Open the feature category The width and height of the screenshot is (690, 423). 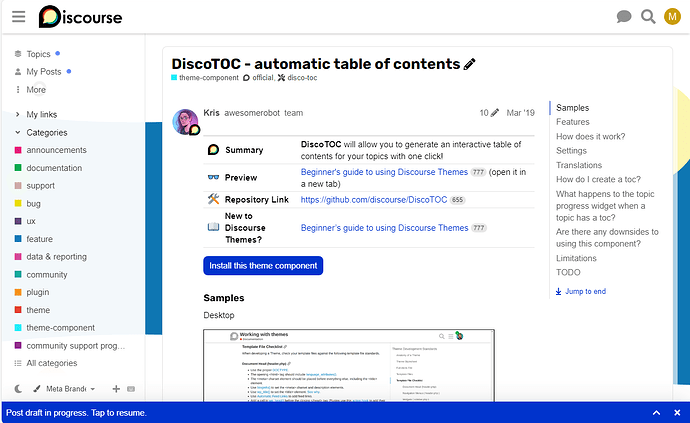coord(40,239)
